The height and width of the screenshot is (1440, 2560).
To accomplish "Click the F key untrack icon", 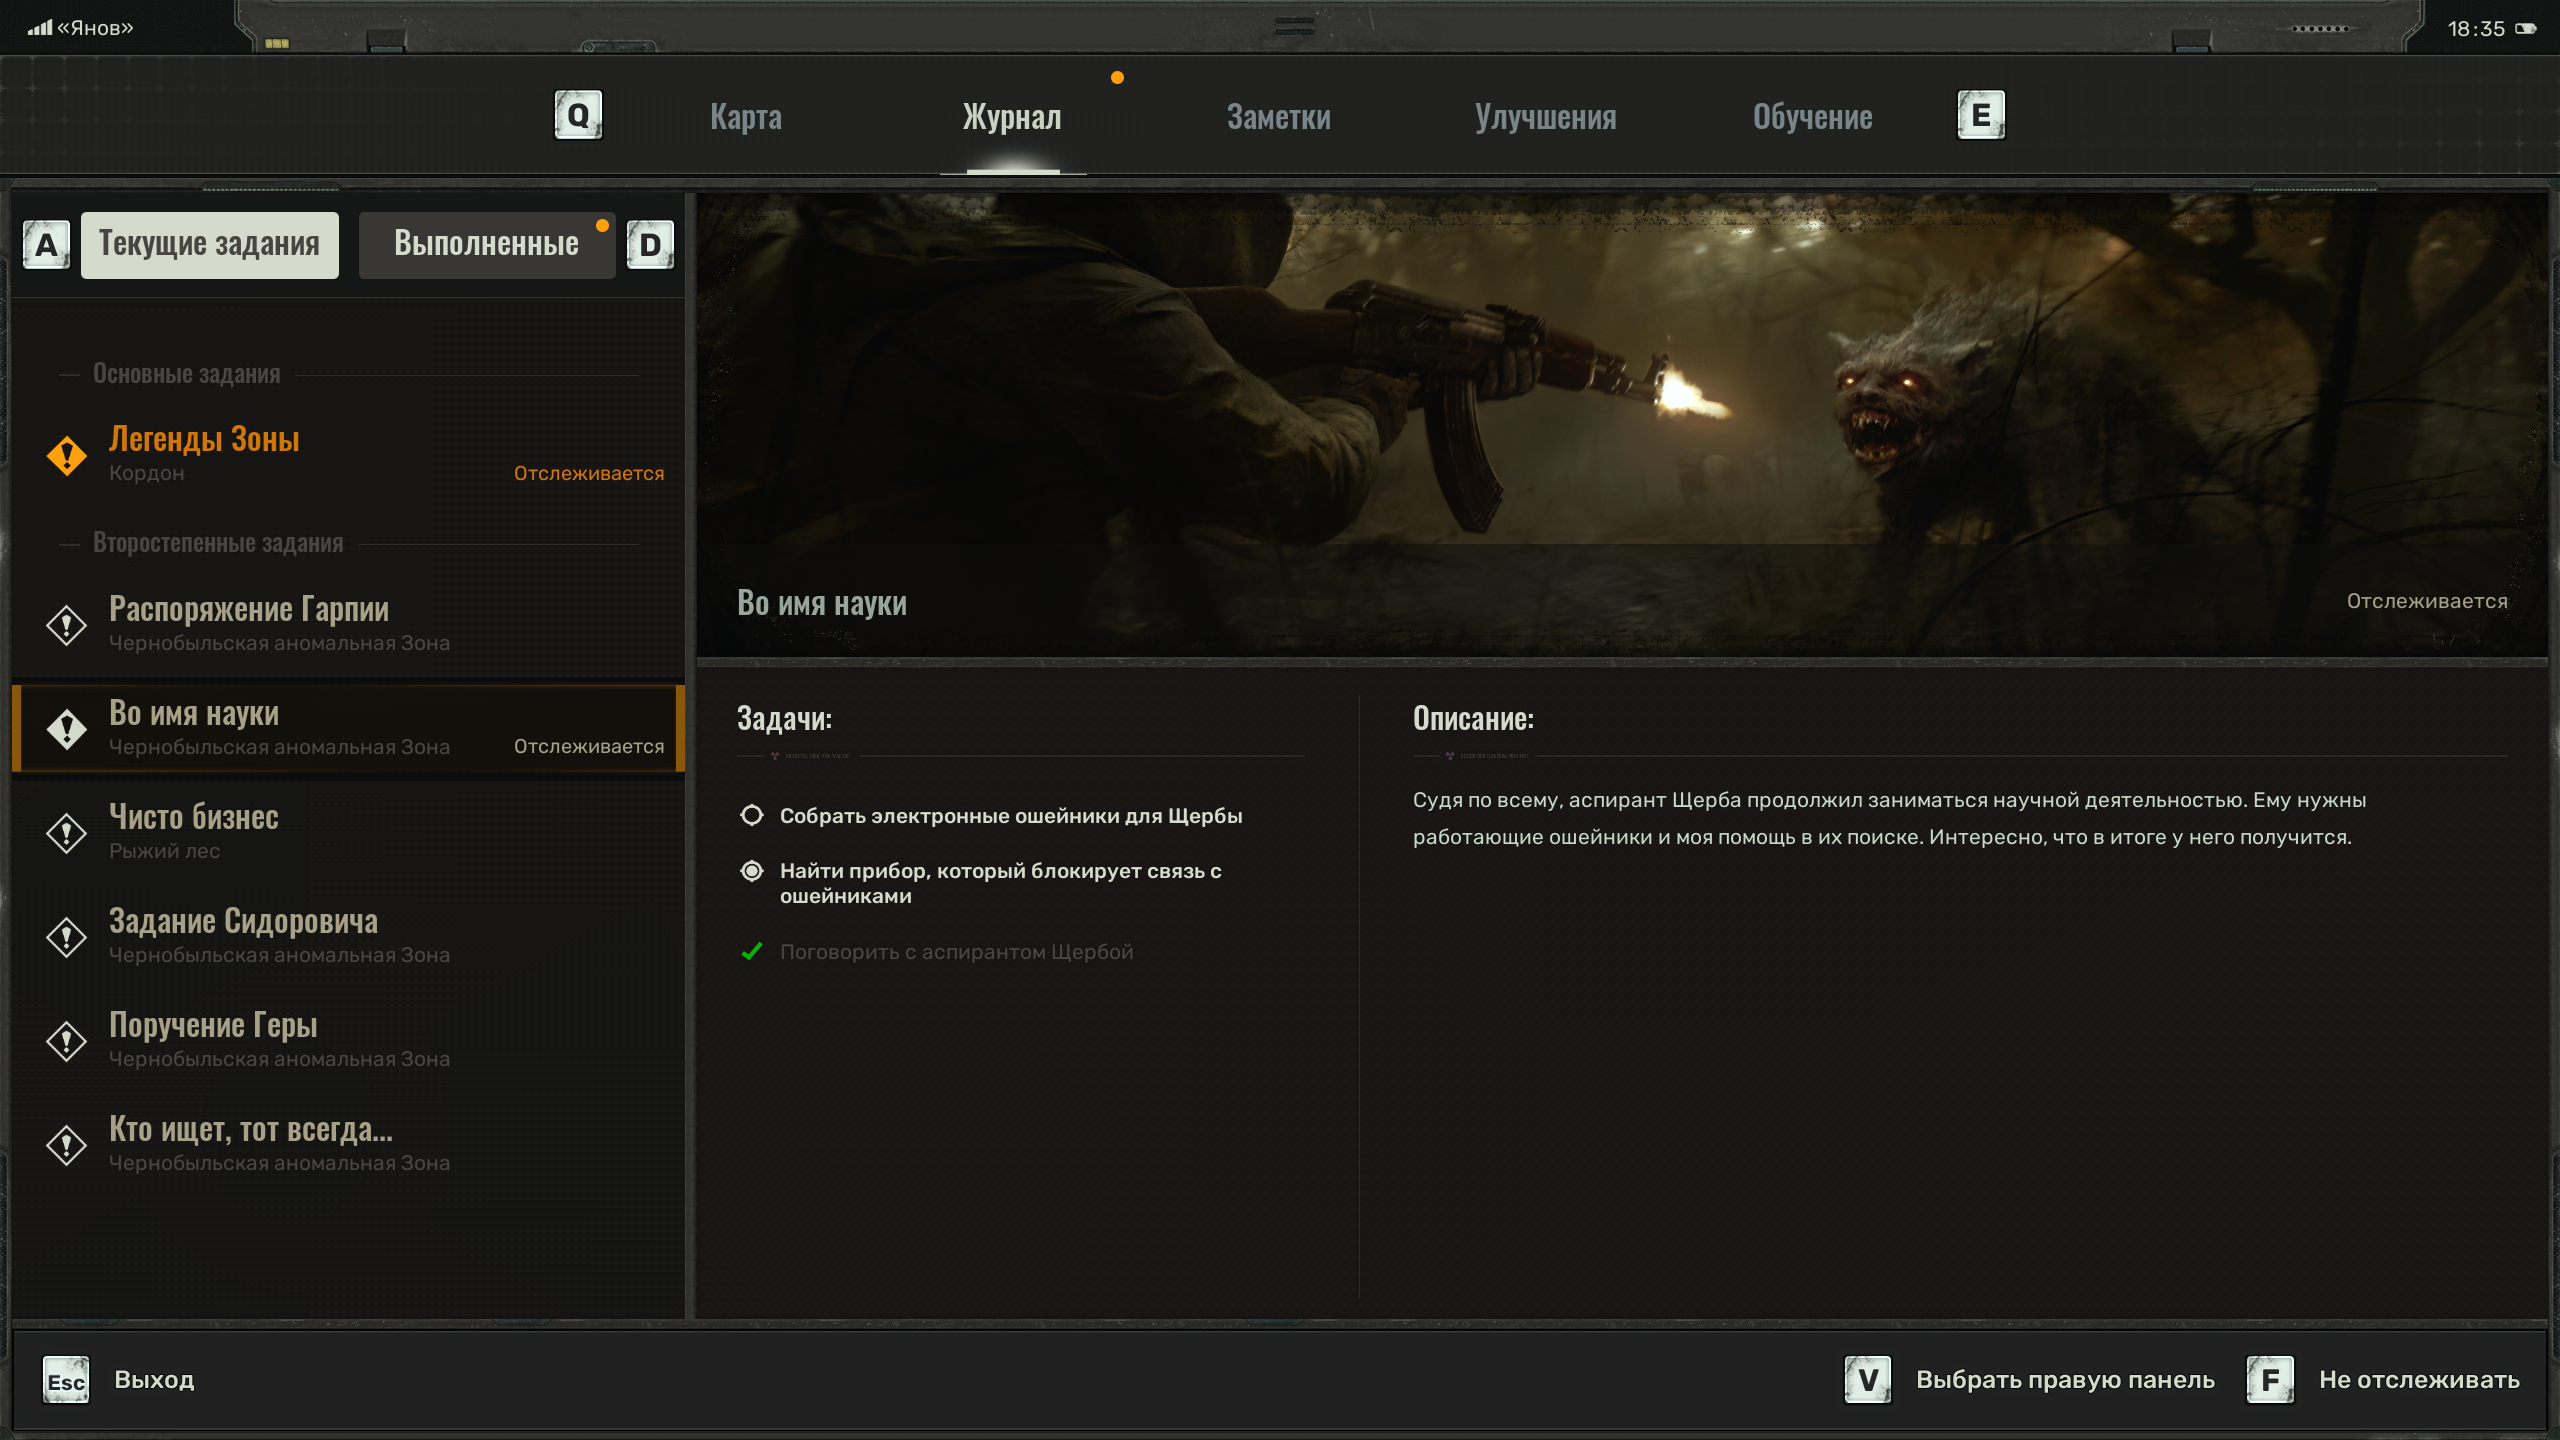I will pyautogui.click(x=2270, y=1381).
